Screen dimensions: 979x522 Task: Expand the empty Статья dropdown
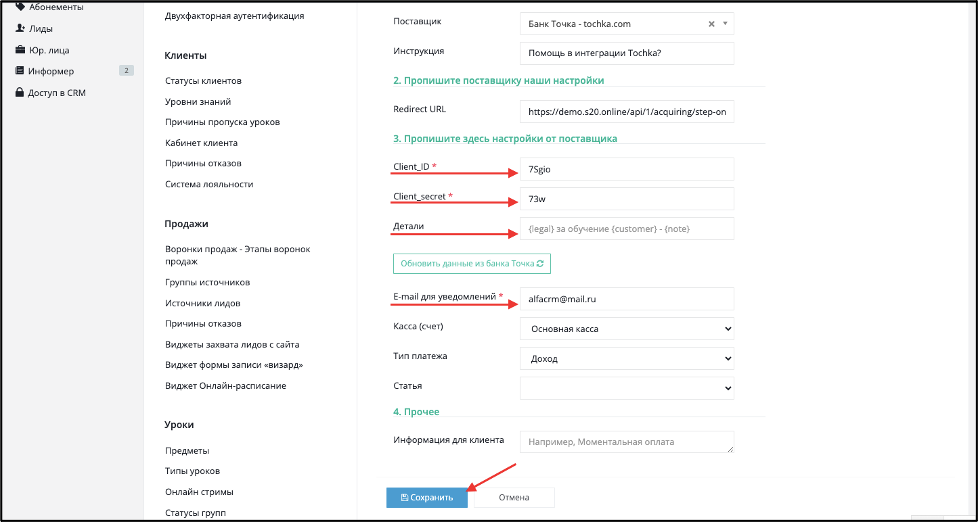pos(627,388)
